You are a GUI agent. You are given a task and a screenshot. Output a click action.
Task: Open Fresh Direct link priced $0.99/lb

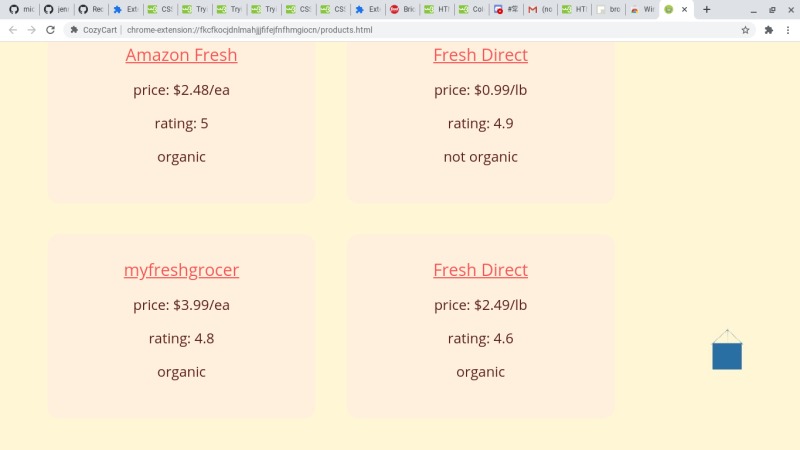tap(481, 55)
